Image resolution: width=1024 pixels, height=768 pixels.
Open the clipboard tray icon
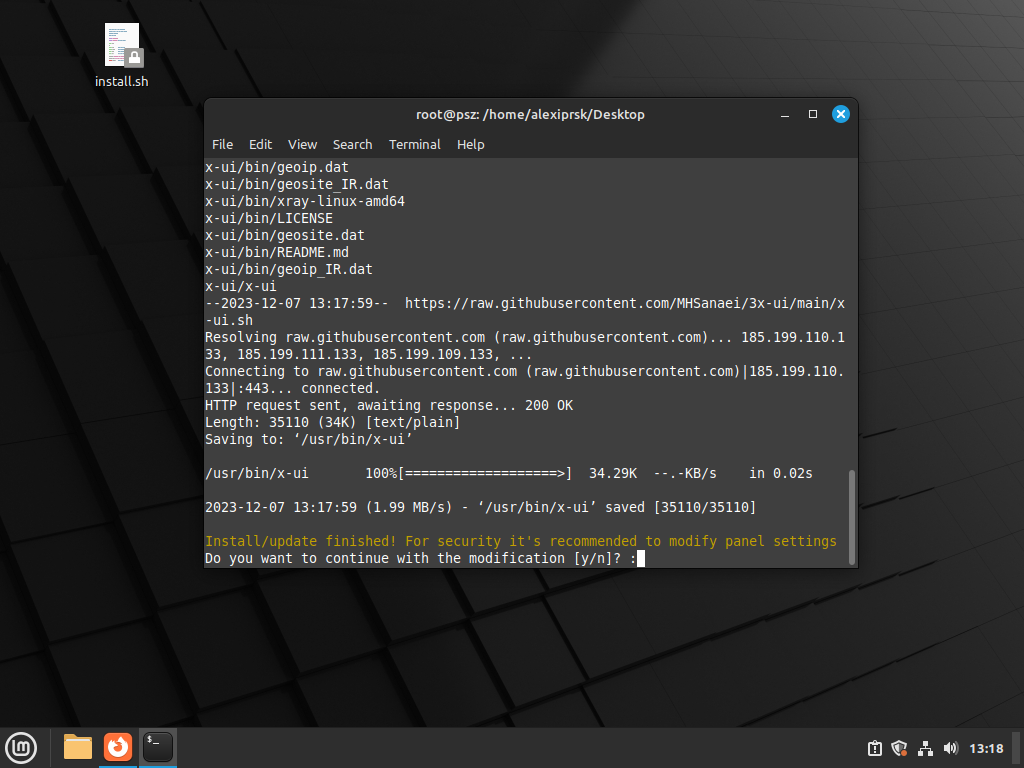pos(874,748)
